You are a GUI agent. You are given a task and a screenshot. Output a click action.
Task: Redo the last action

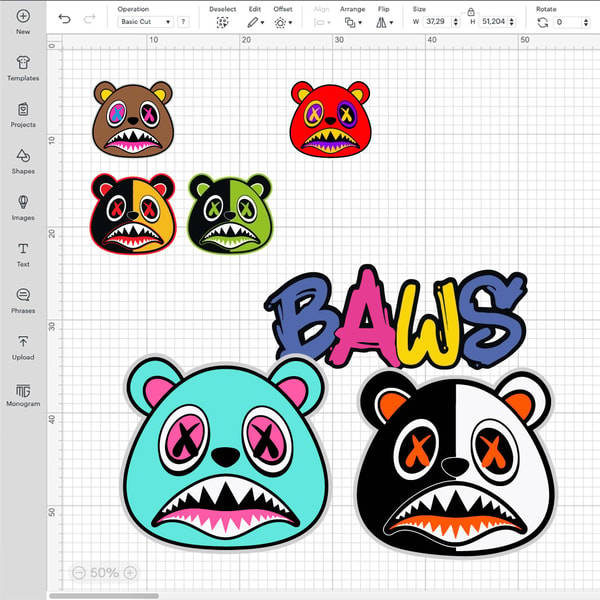(89, 19)
